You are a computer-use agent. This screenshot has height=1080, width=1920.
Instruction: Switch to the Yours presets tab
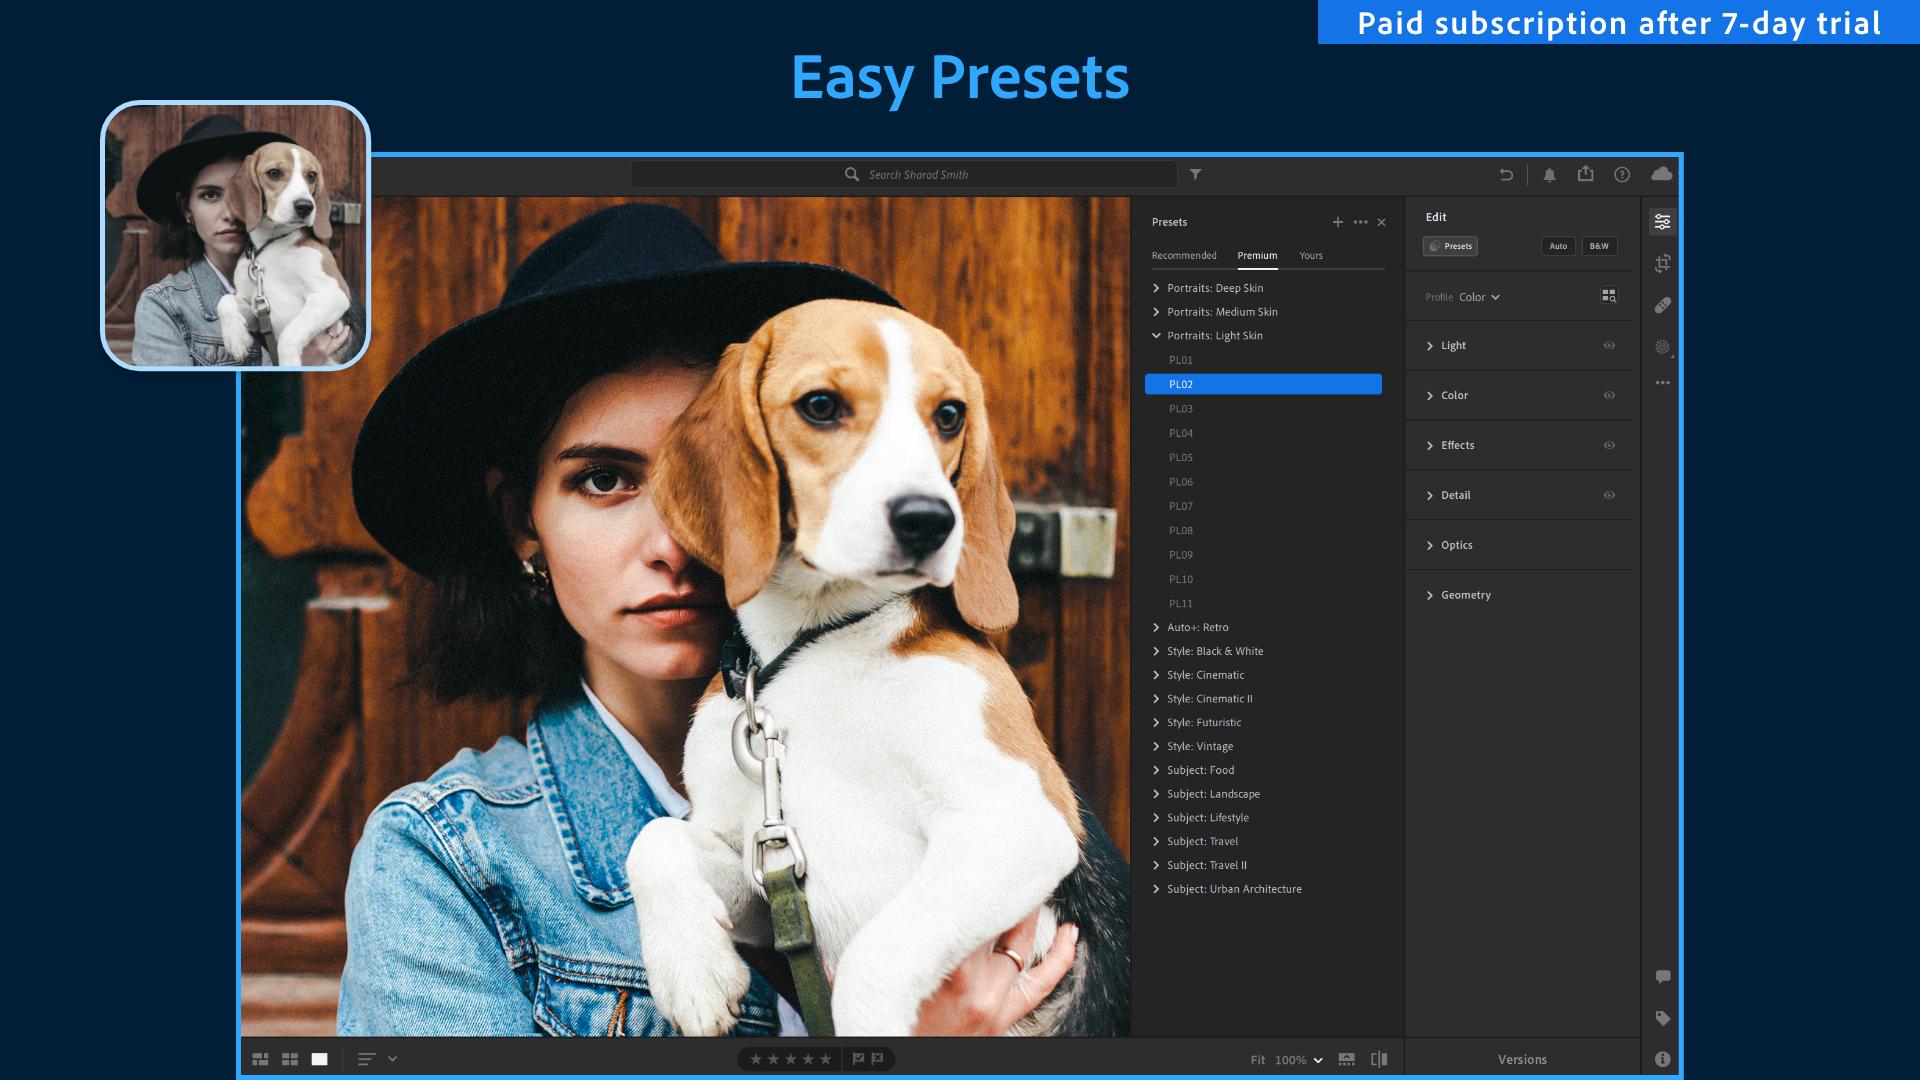[x=1311, y=256]
